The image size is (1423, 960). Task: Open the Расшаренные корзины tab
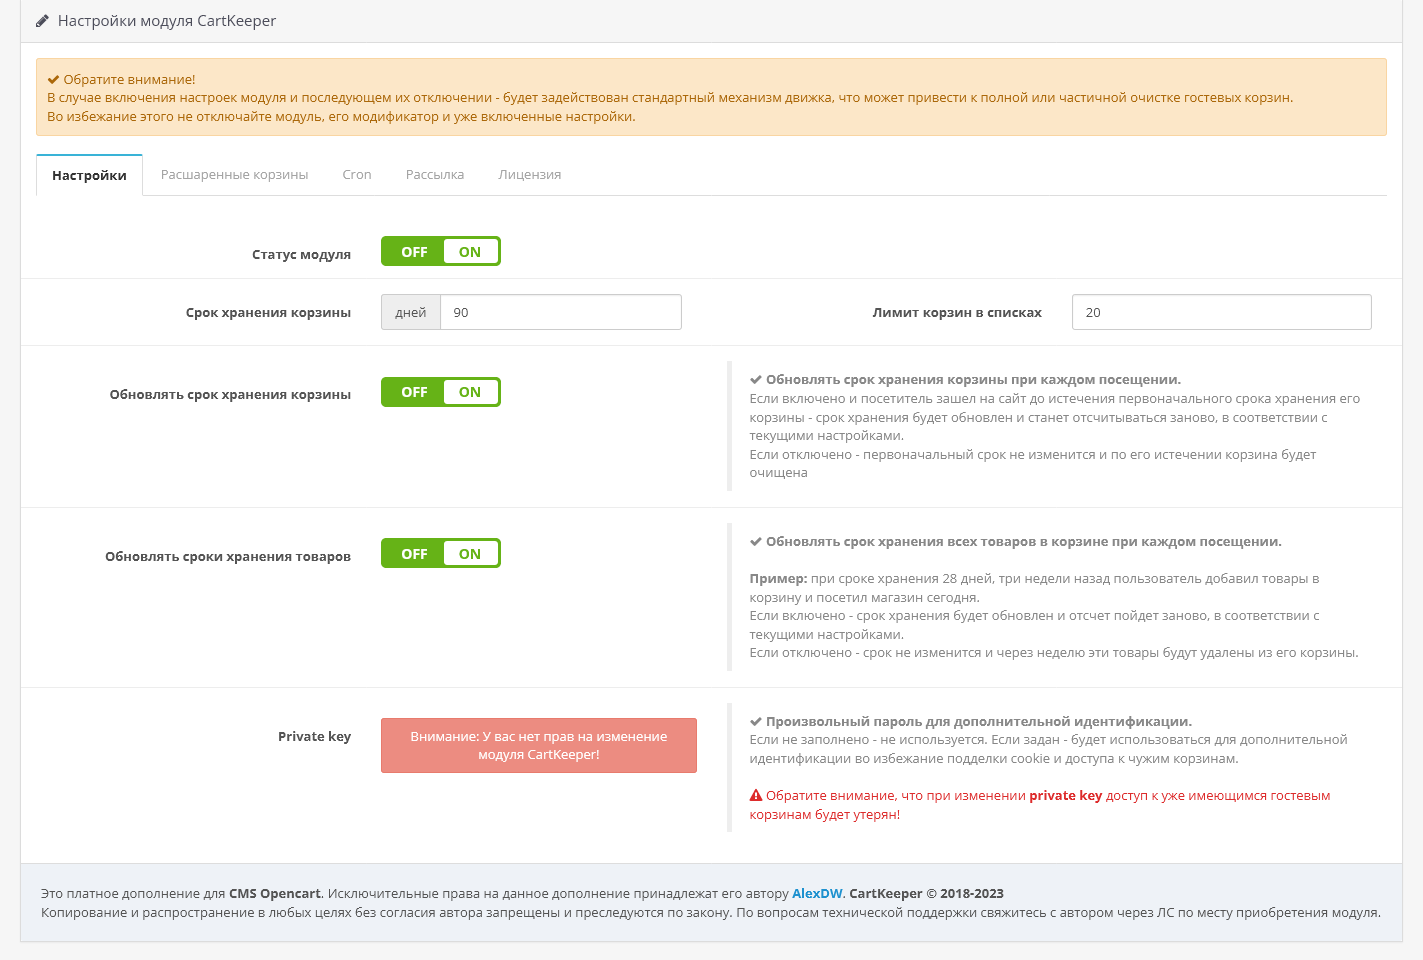(235, 175)
